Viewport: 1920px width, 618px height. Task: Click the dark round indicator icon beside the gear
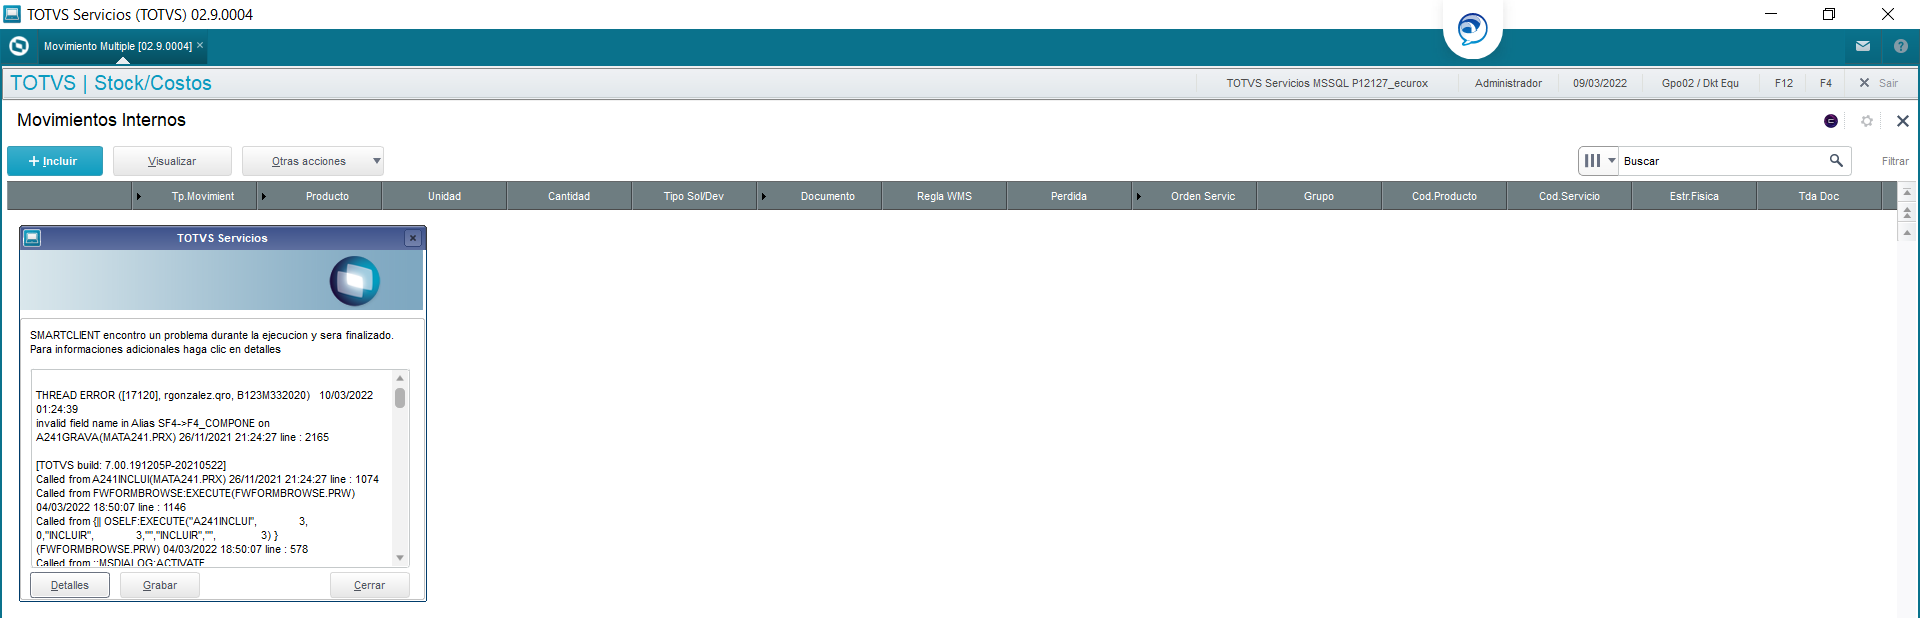pyautogui.click(x=1831, y=121)
